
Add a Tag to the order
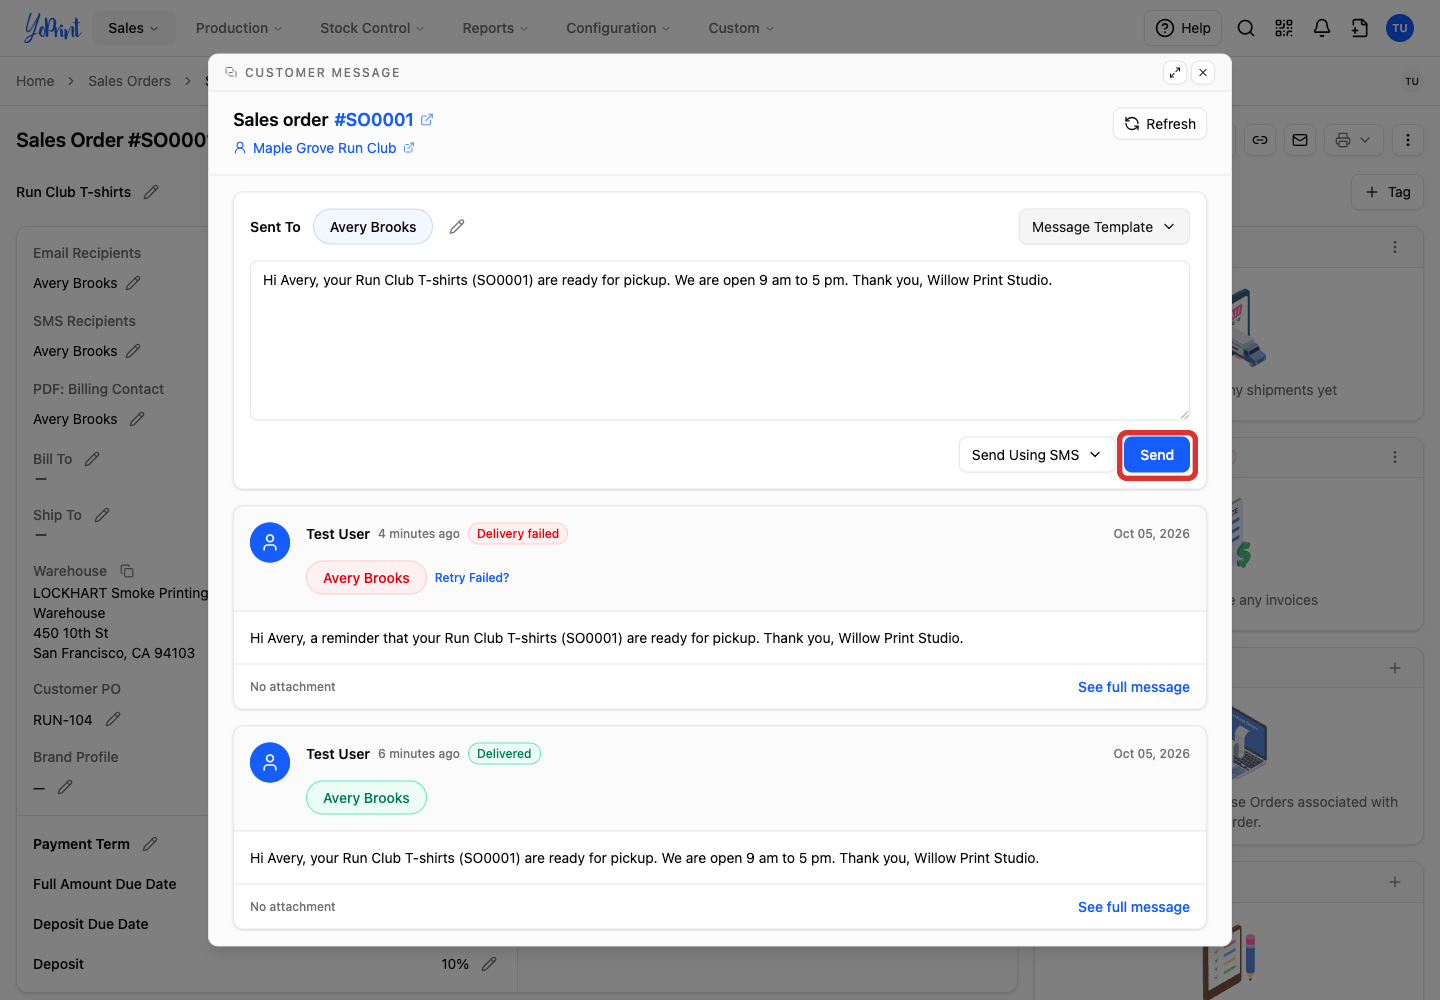[1388, 192]
